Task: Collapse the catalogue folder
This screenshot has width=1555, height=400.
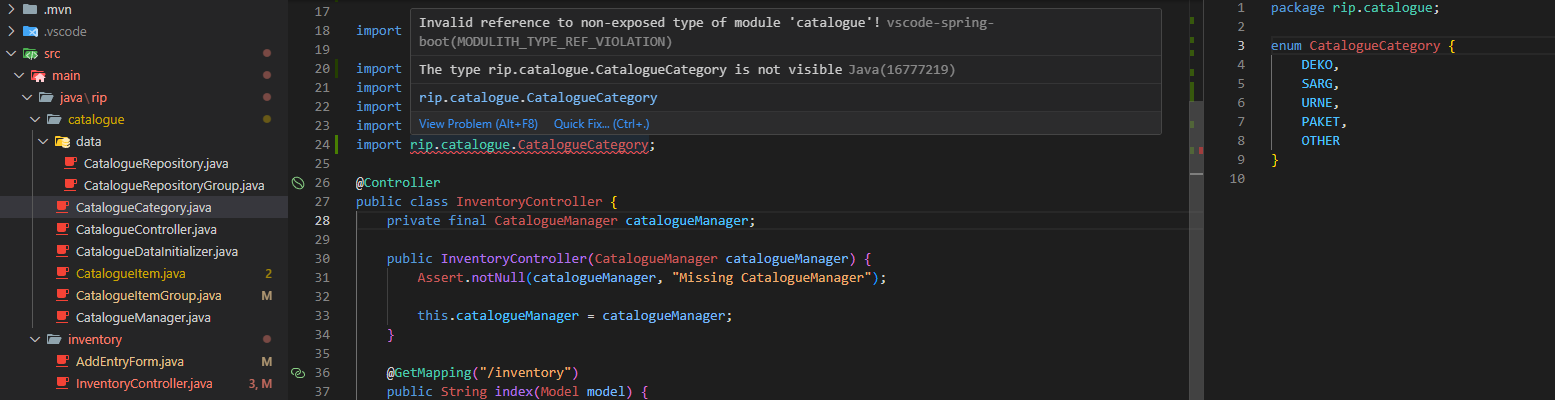Action: coord(36,119)
